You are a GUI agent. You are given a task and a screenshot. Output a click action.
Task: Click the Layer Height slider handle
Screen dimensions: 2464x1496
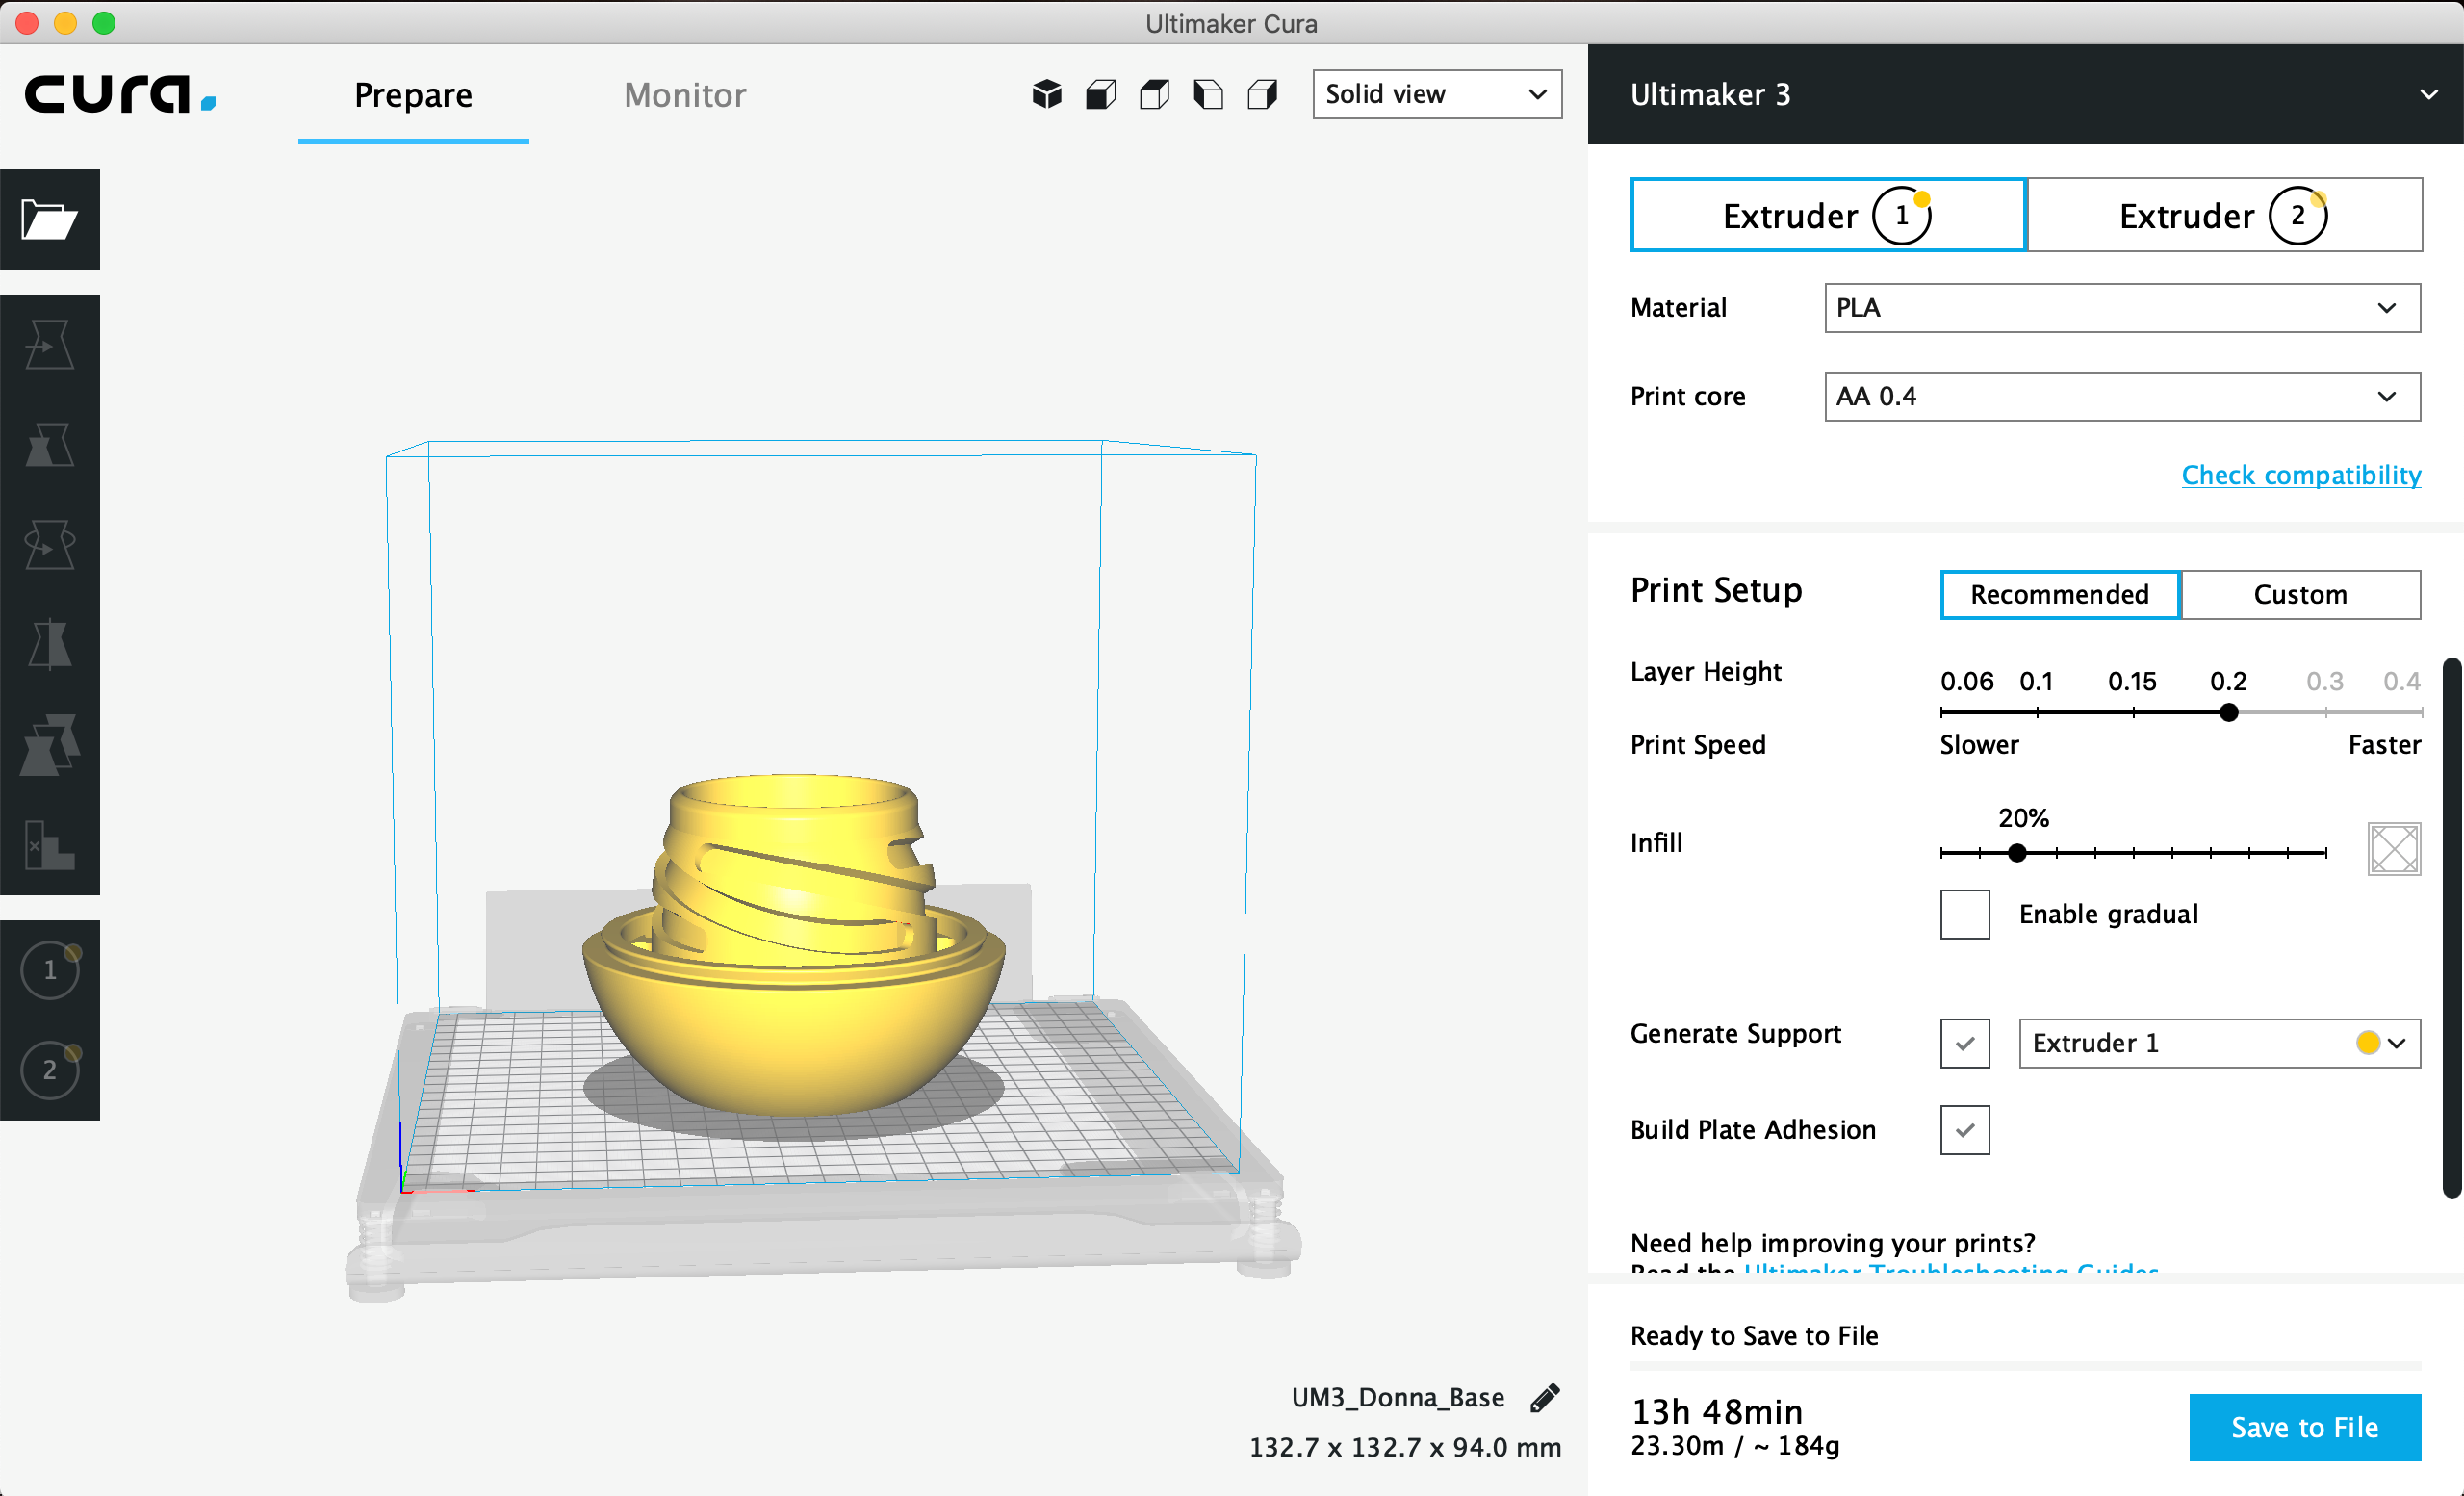2229,713
